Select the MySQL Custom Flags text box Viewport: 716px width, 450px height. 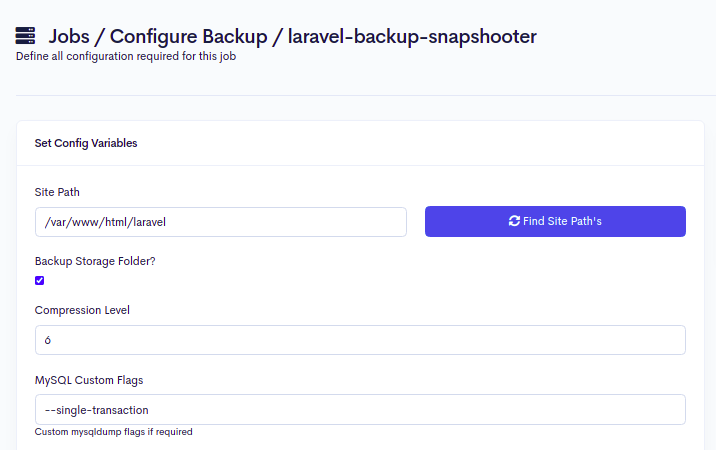[x=360, y=409]
